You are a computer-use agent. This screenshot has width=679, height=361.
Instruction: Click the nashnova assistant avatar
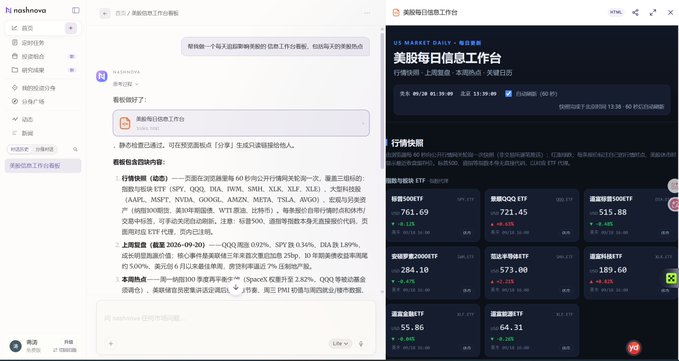click(x=102, y=76)
